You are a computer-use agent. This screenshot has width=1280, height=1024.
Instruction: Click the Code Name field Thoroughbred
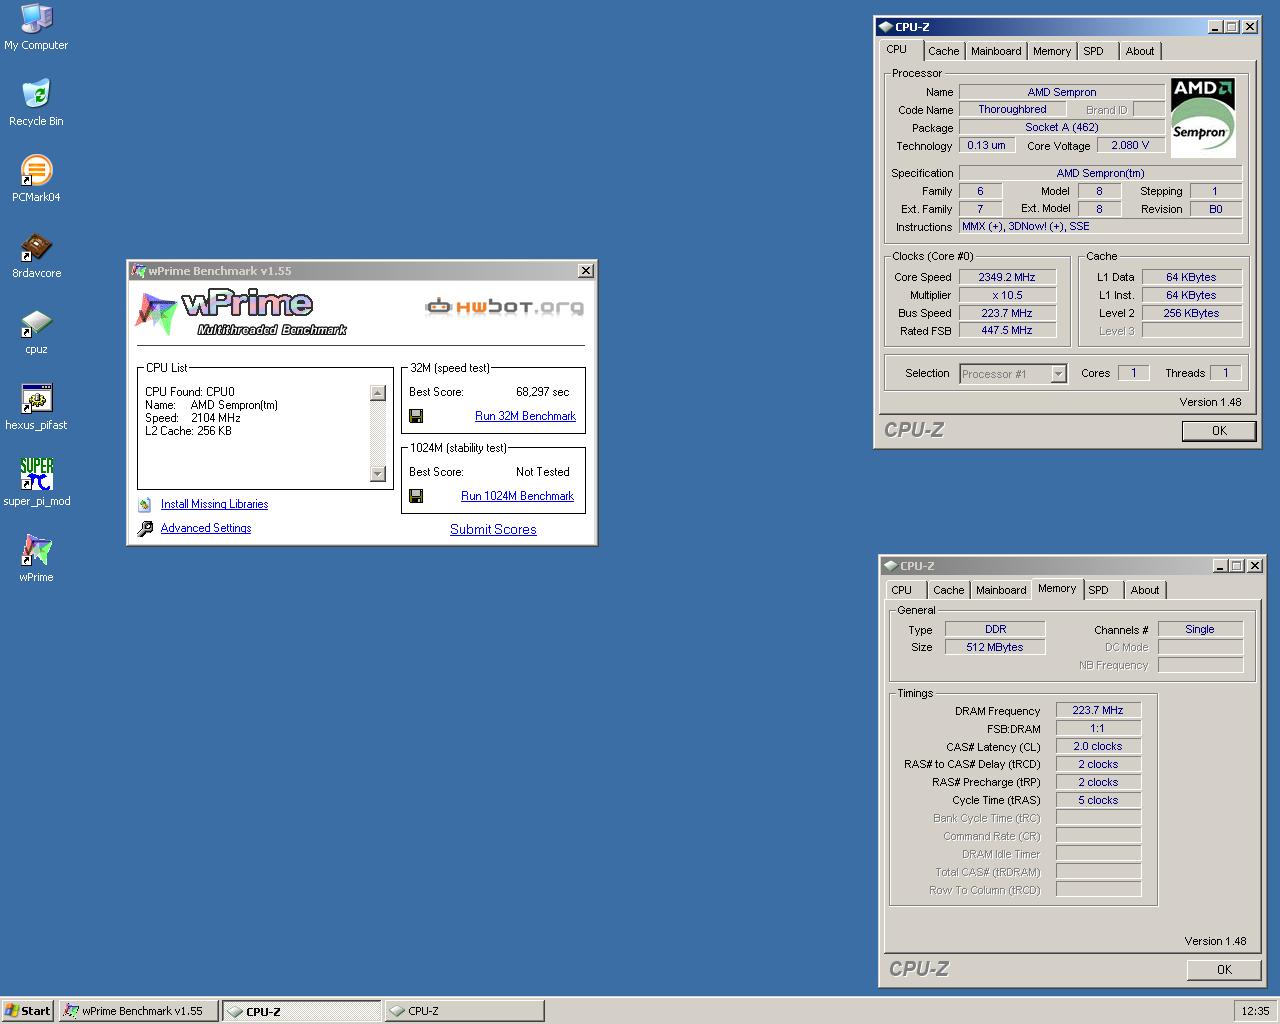pos(1012,109)
